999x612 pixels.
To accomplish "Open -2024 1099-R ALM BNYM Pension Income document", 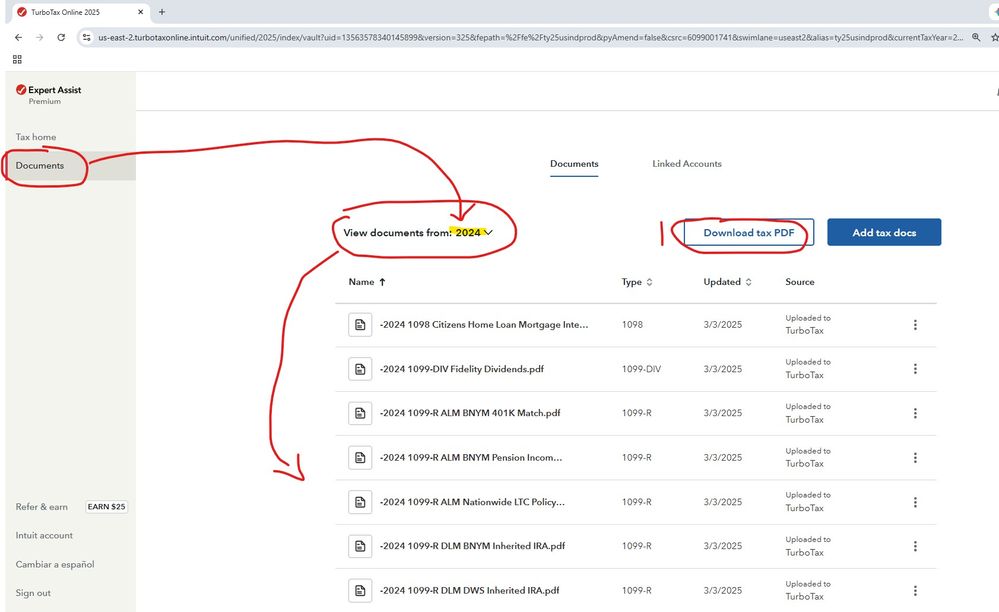I will tap(471, 458).
